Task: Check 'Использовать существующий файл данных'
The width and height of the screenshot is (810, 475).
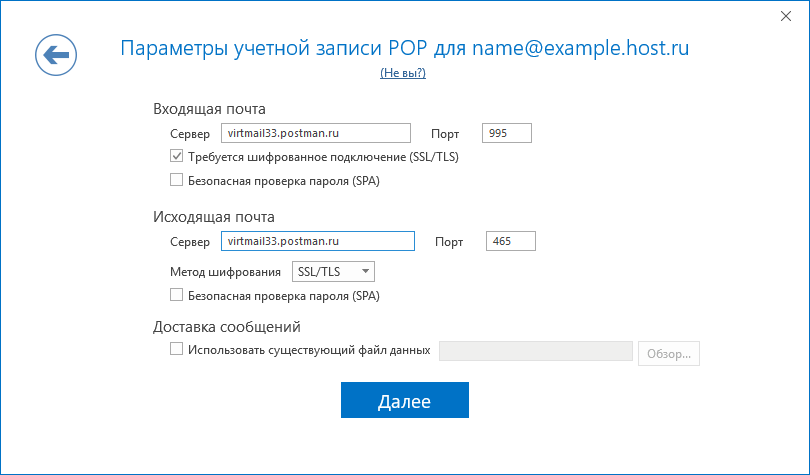Action: [177, 349]
